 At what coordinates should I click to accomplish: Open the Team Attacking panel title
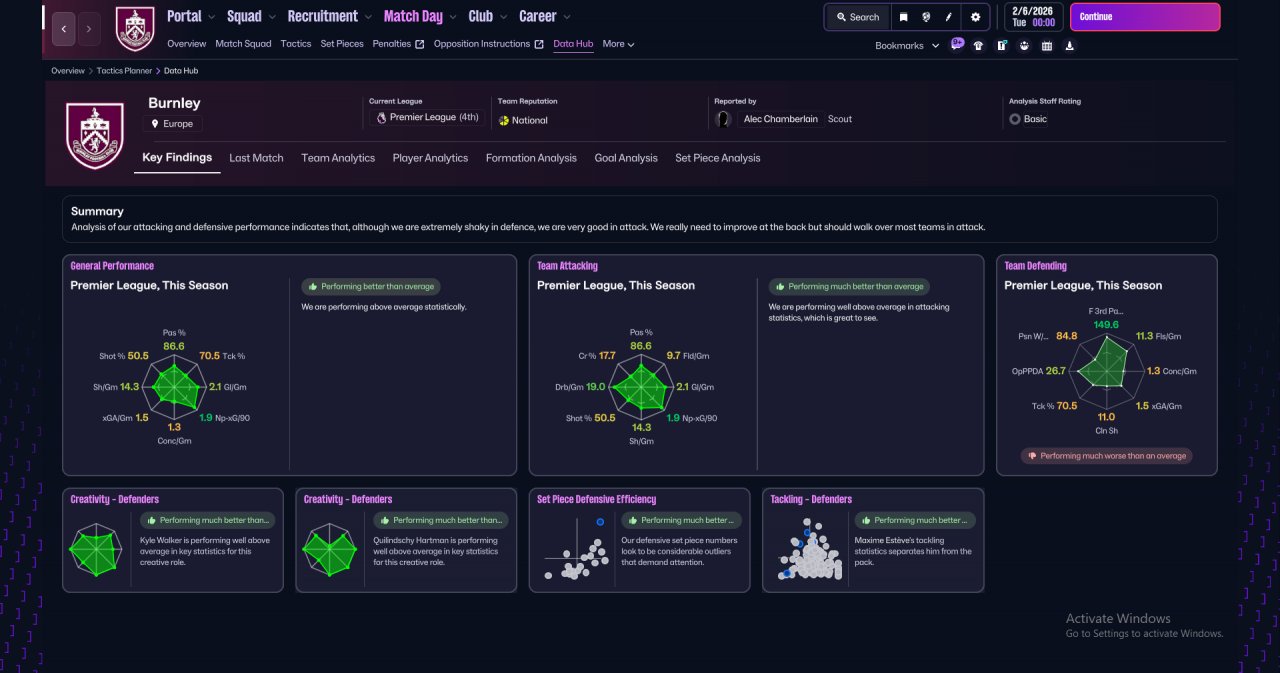(567, 266)
